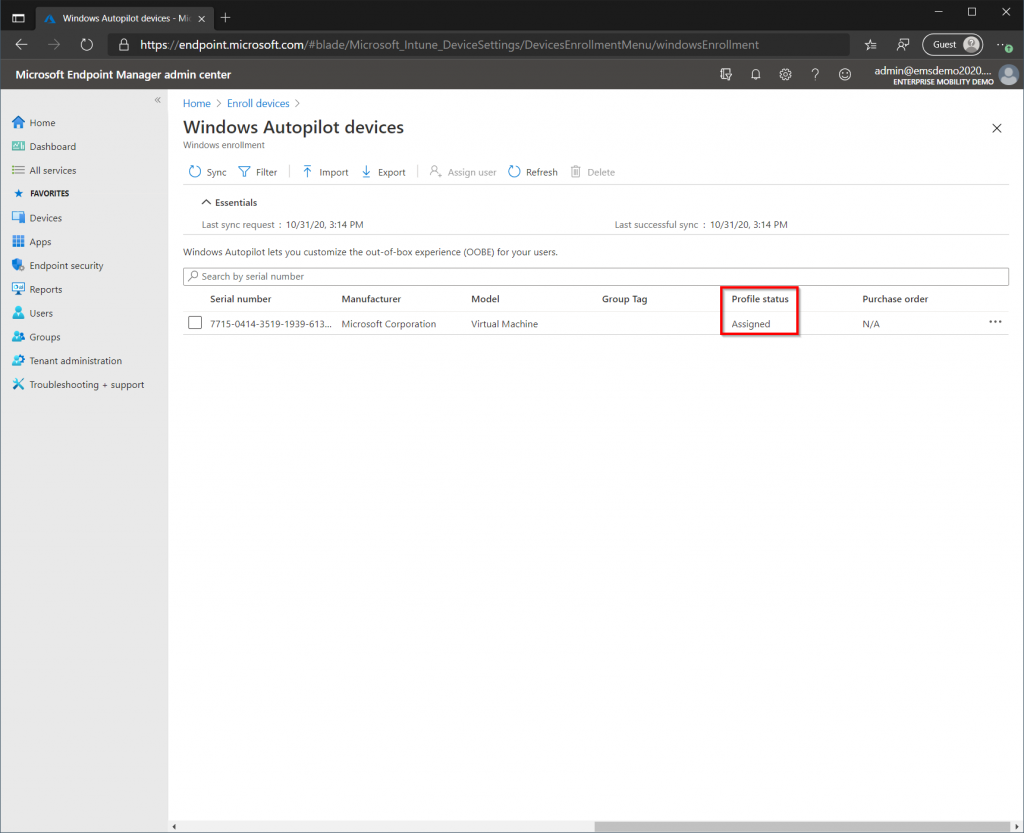Open Apps in the sidebar

(31, 242)
